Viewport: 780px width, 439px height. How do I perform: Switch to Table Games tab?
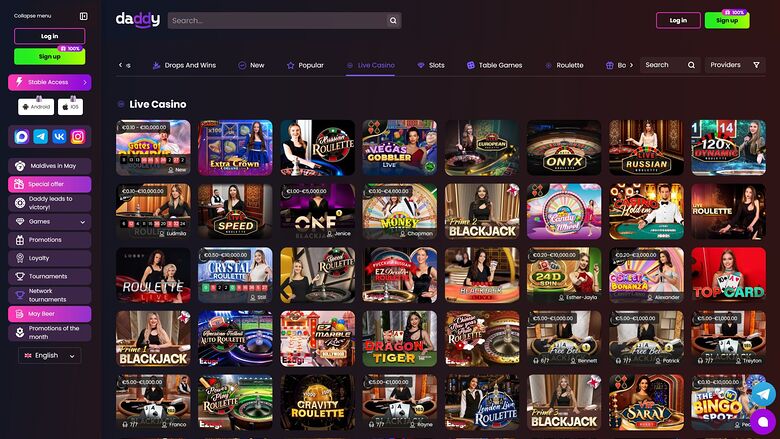(494, 65)
